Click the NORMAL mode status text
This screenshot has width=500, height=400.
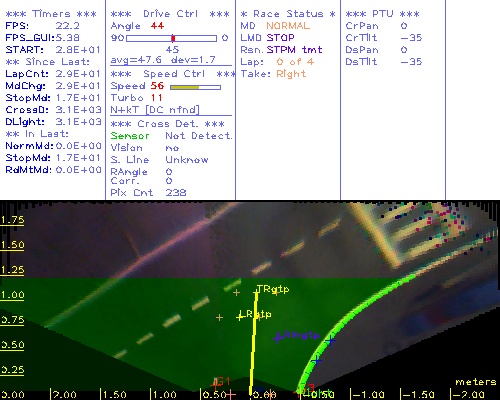pyautogui.click(x=288, y=26)
